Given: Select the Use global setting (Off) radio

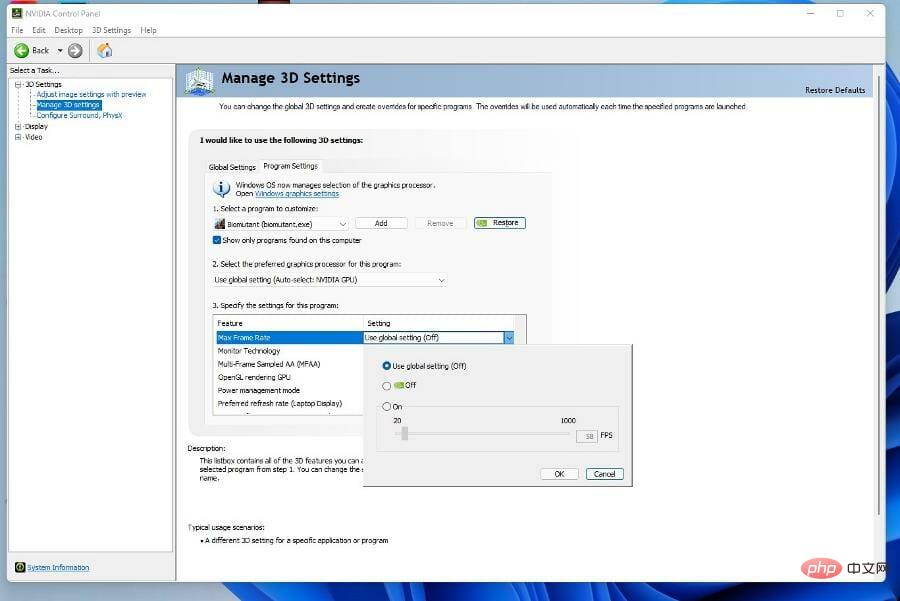Looking at the screenshot, I should point(386,366).
